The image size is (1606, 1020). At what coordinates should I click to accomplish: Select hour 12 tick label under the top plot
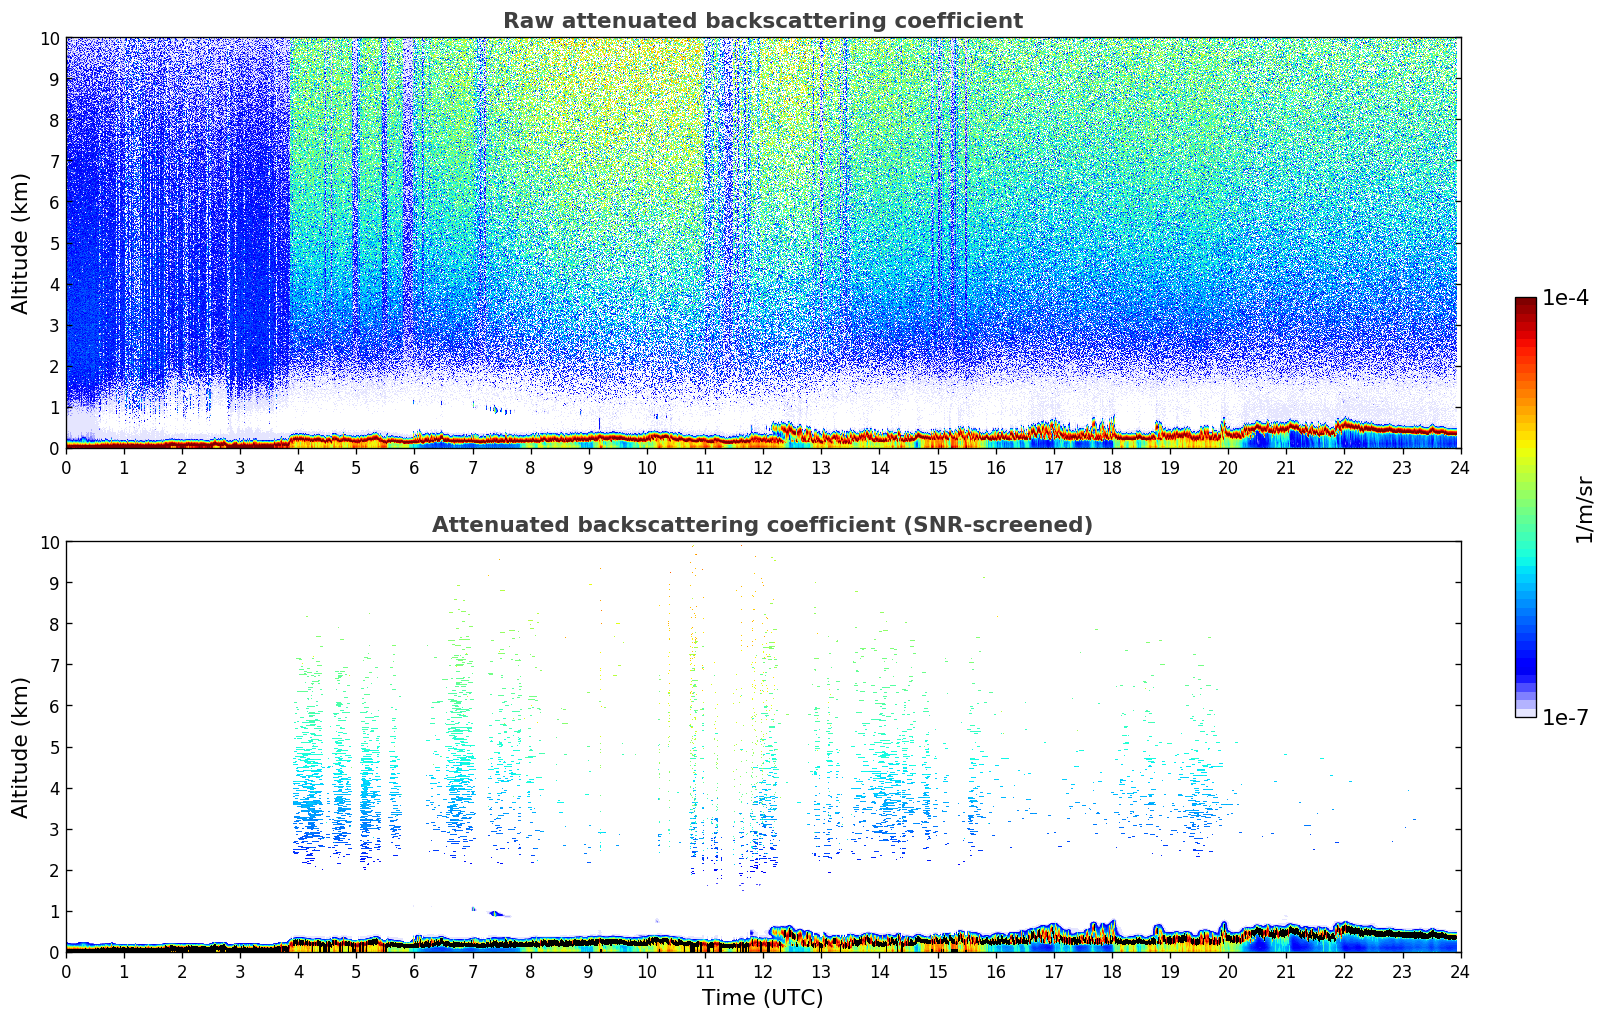763,467
